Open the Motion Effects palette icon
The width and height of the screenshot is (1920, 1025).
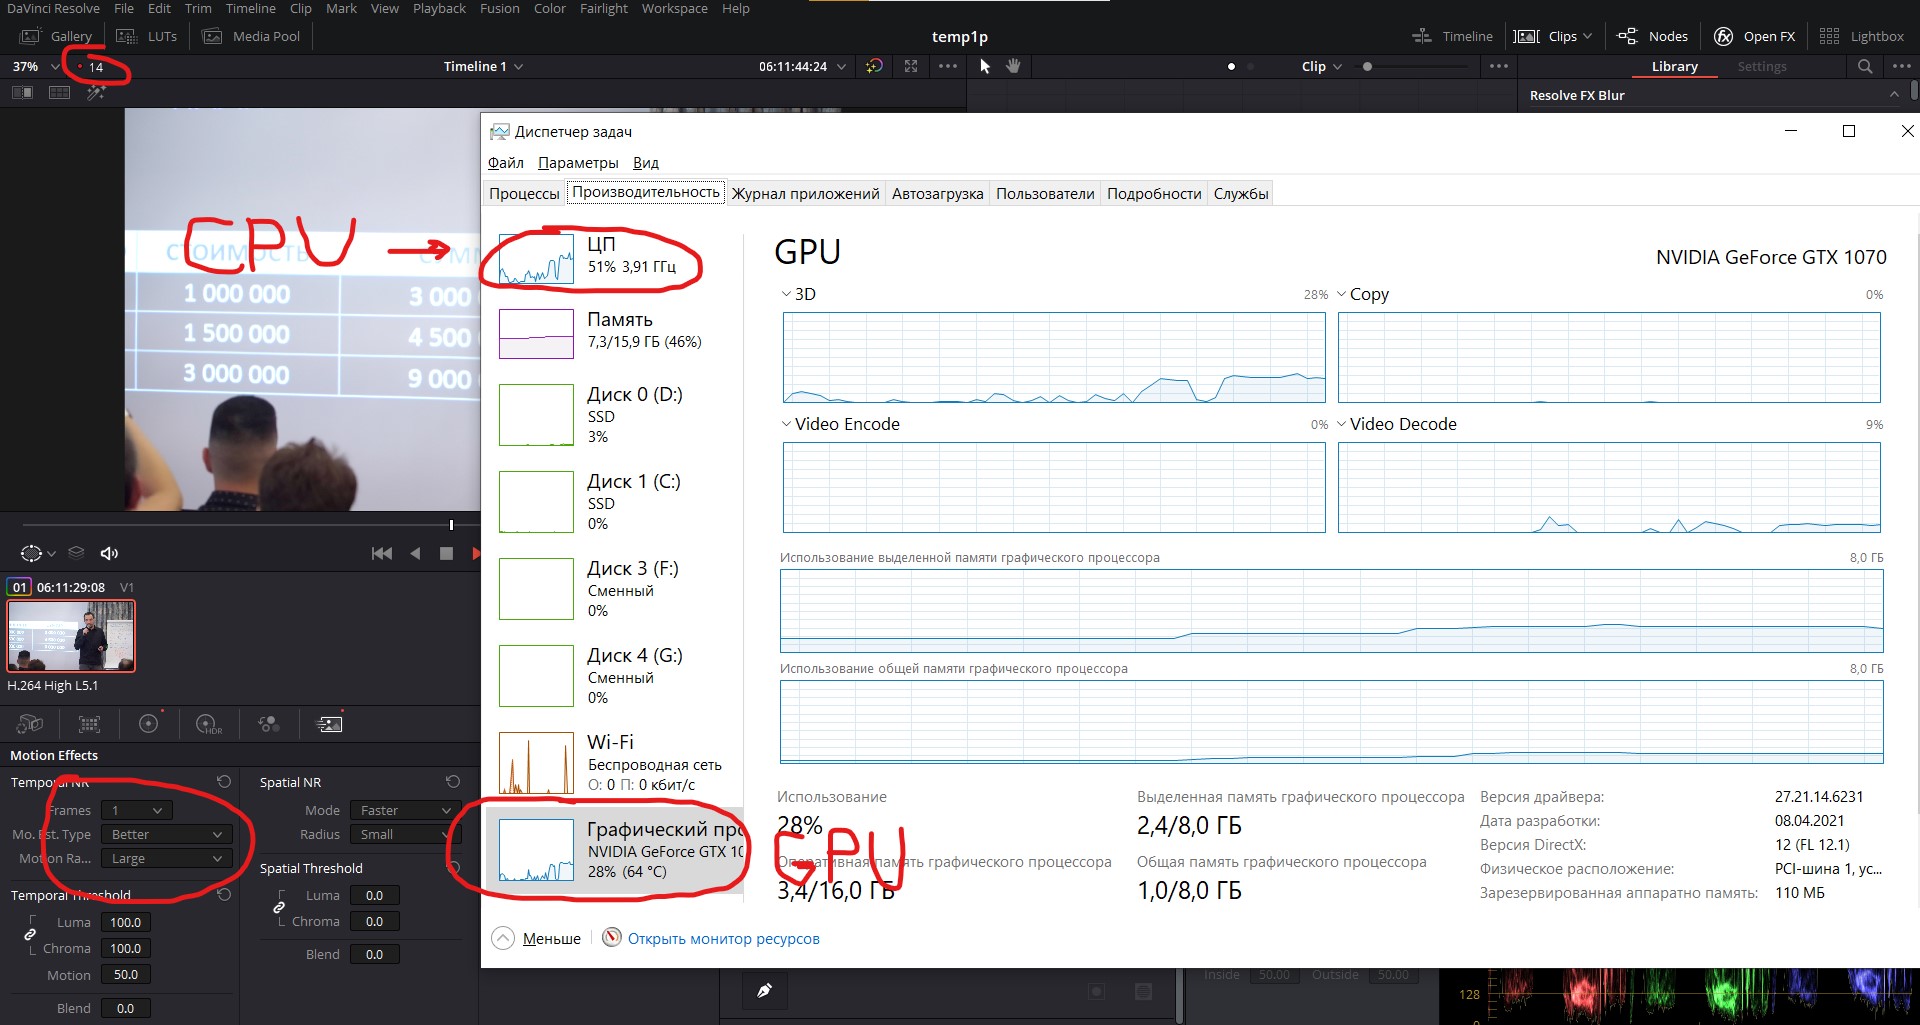click(x=329, y=724)
